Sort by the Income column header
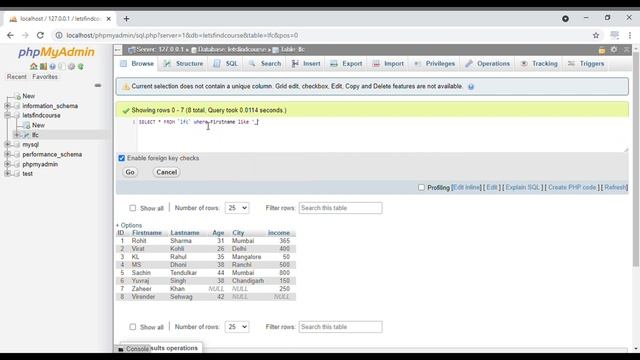This screenshot has height=360, width=640. coord(279,233)
